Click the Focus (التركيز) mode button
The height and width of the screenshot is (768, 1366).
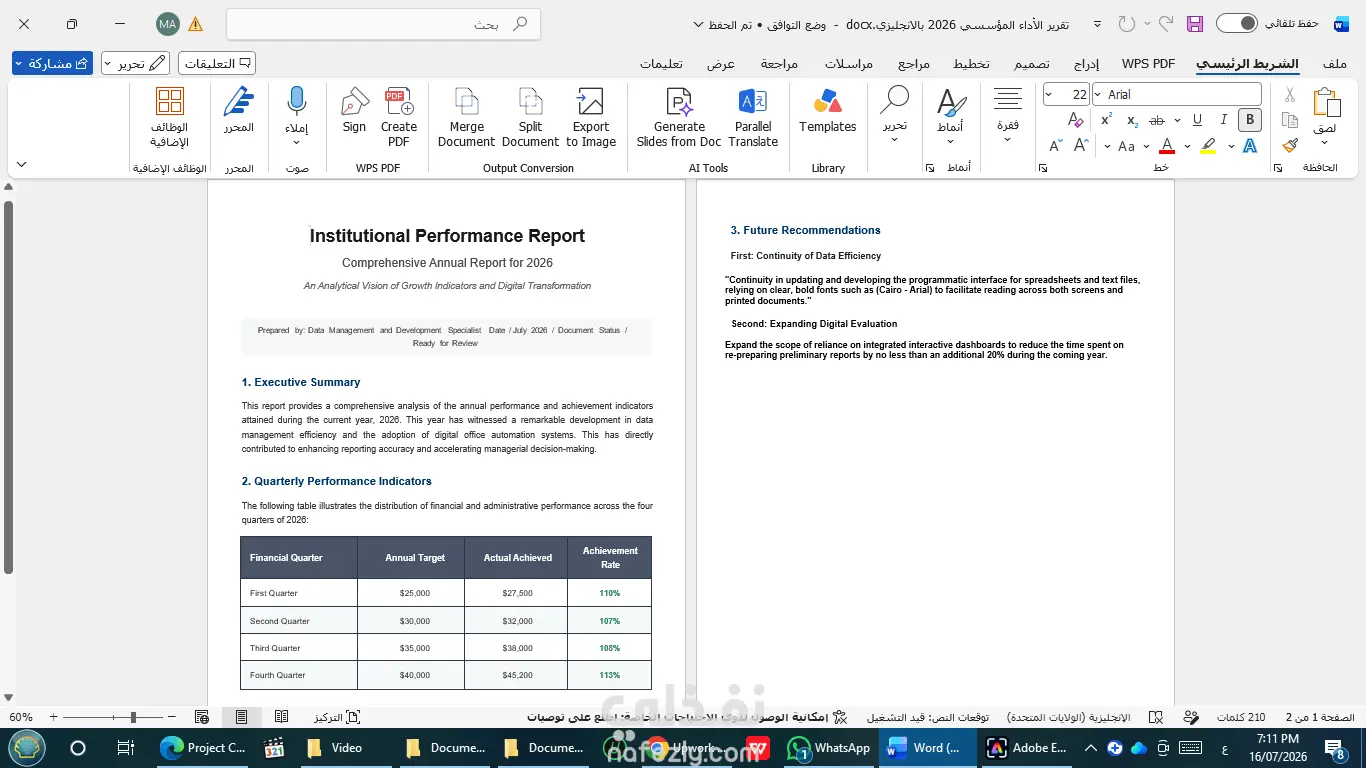pyautogui.click(x=337, y=717)
